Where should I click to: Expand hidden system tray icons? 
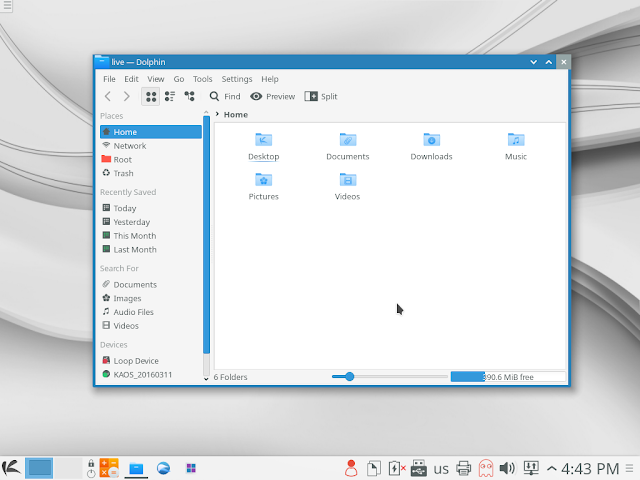[x=551, y=468]
